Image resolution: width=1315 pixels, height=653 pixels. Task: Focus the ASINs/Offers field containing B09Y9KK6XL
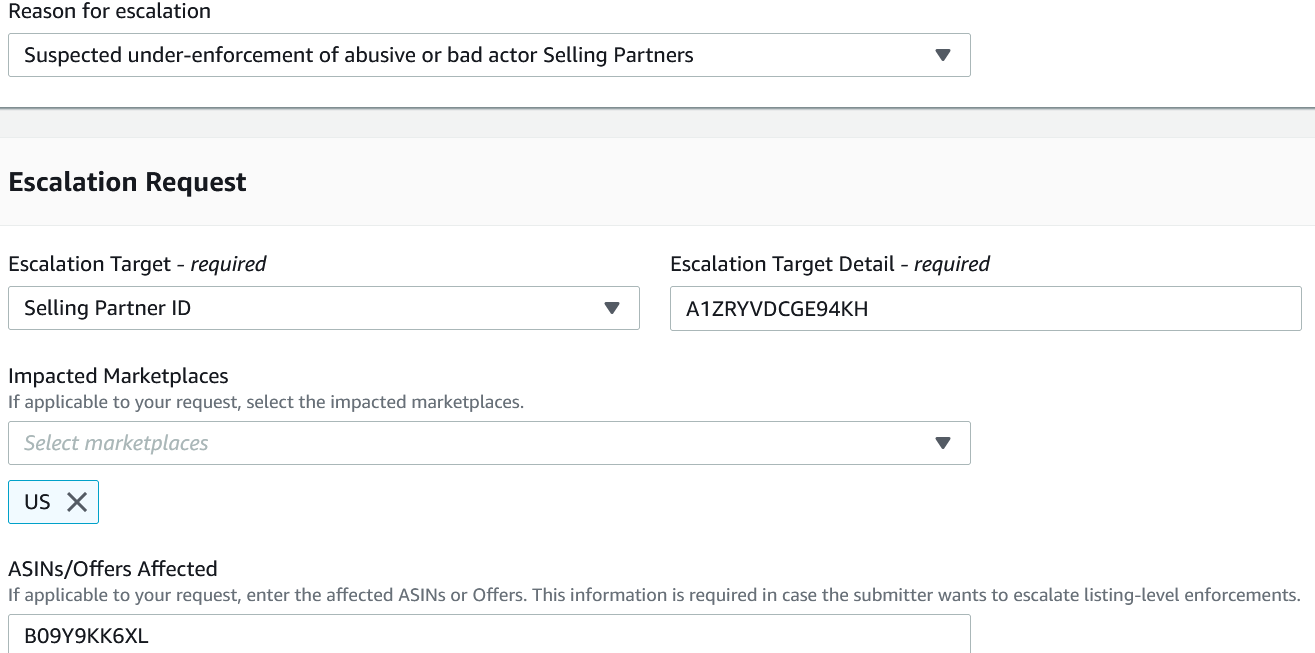pos(489,635)
